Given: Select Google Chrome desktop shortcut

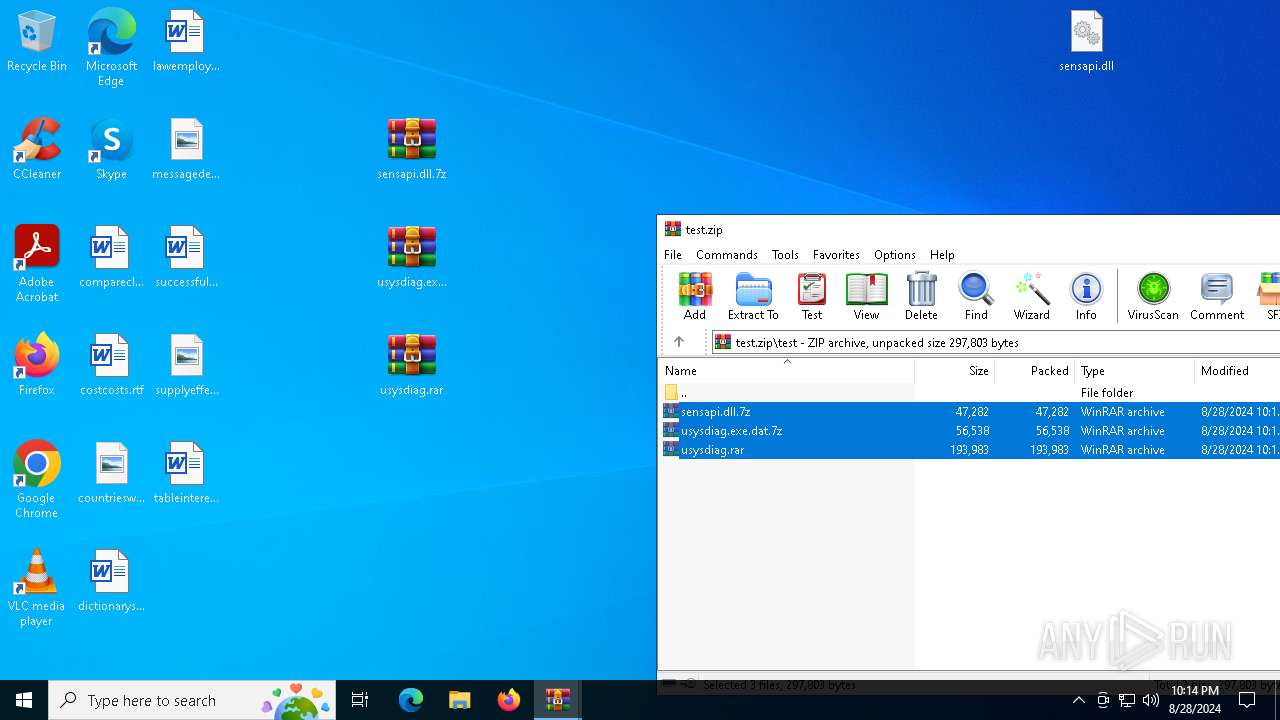Looking at the screenshot, I should click(x=37, y=480).
